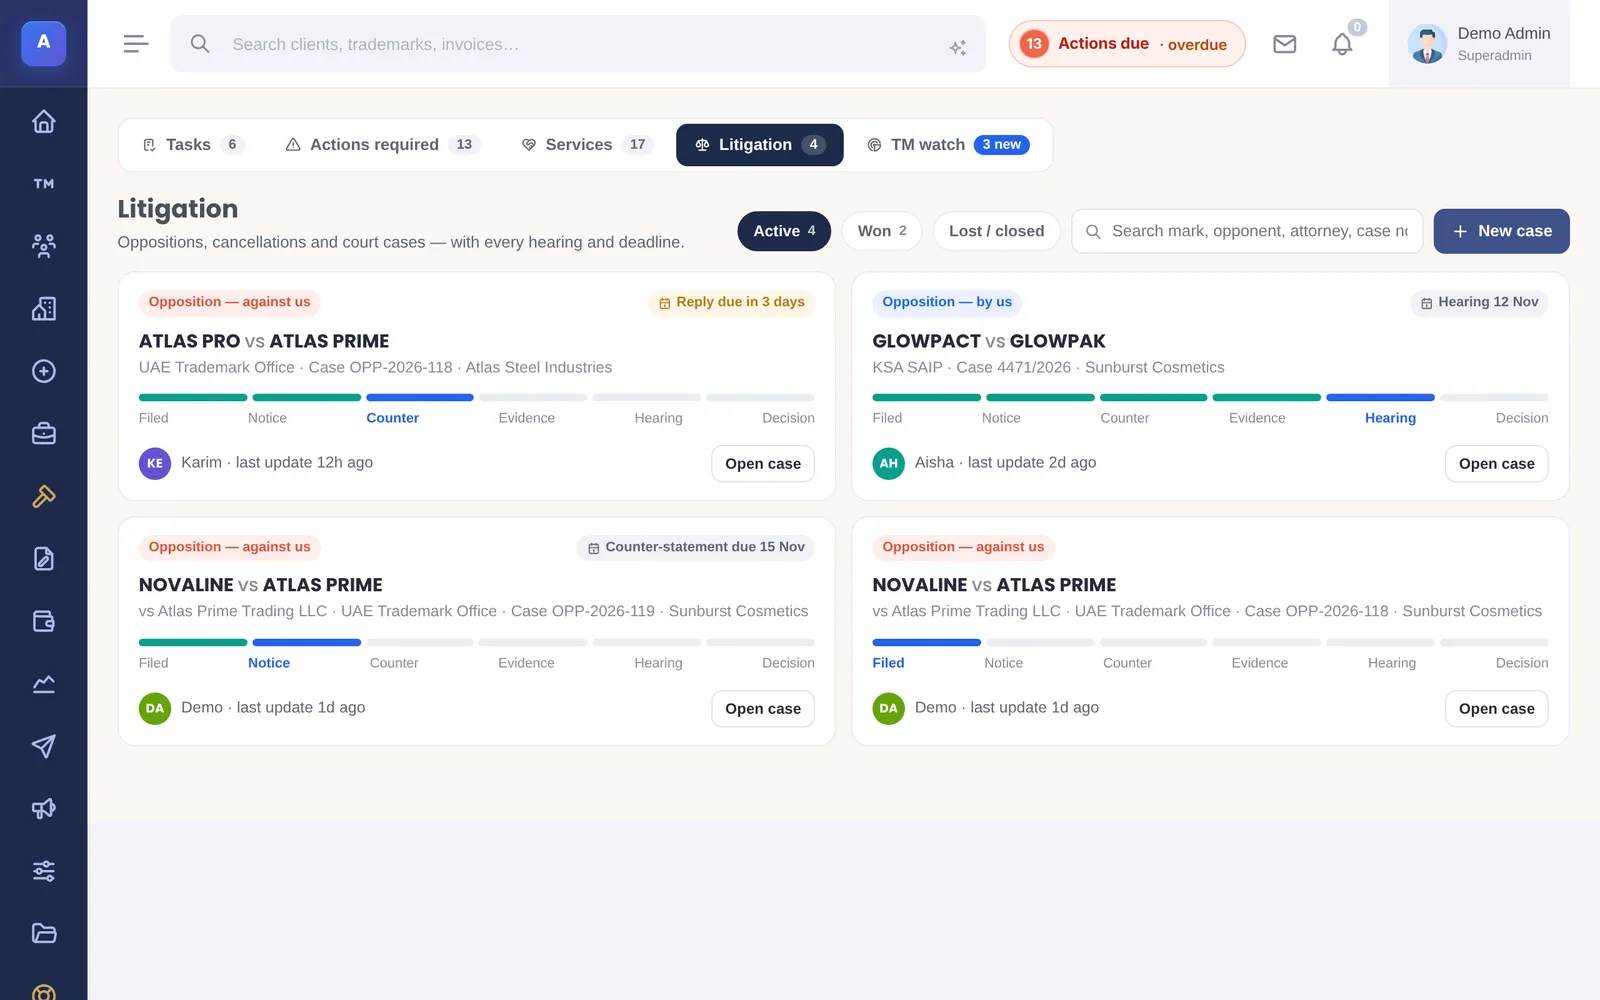
Task: Open the clients people icon in sidebar
Action: pyautogui.click(x=43, y=246)
